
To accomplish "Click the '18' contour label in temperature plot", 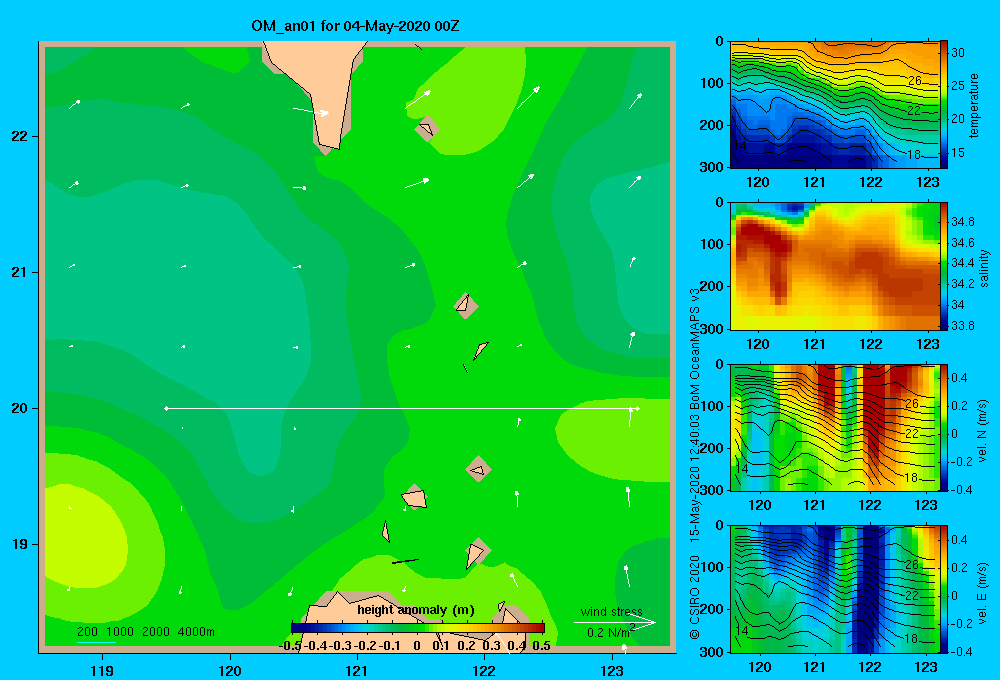I will pos(913,154).
